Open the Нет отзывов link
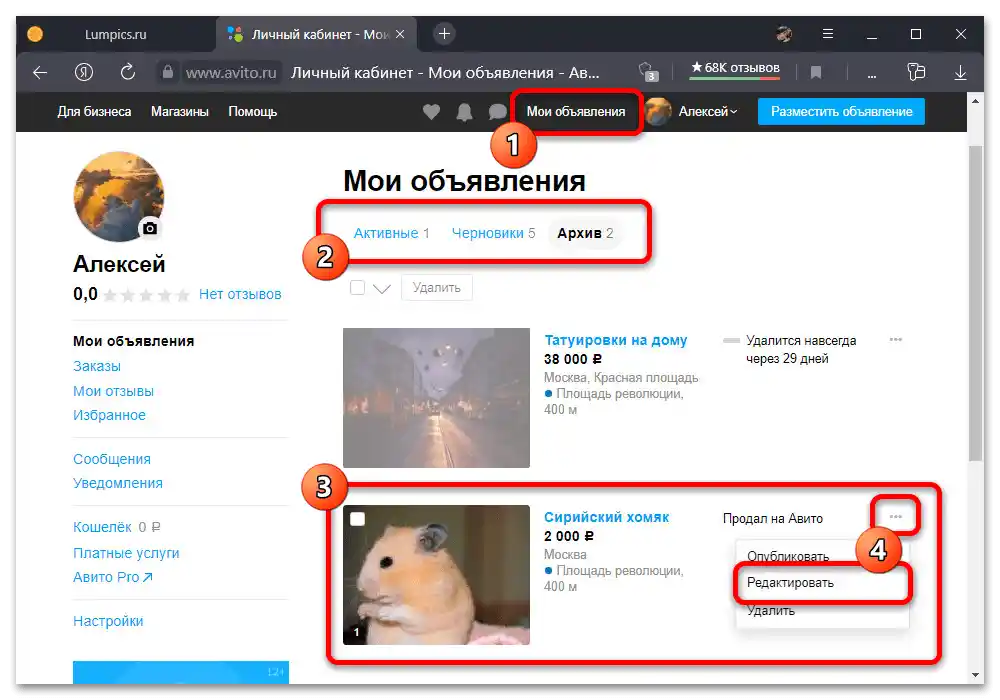Image resolution: width=1000 pixels, height=700 pixels. [240, 294]
